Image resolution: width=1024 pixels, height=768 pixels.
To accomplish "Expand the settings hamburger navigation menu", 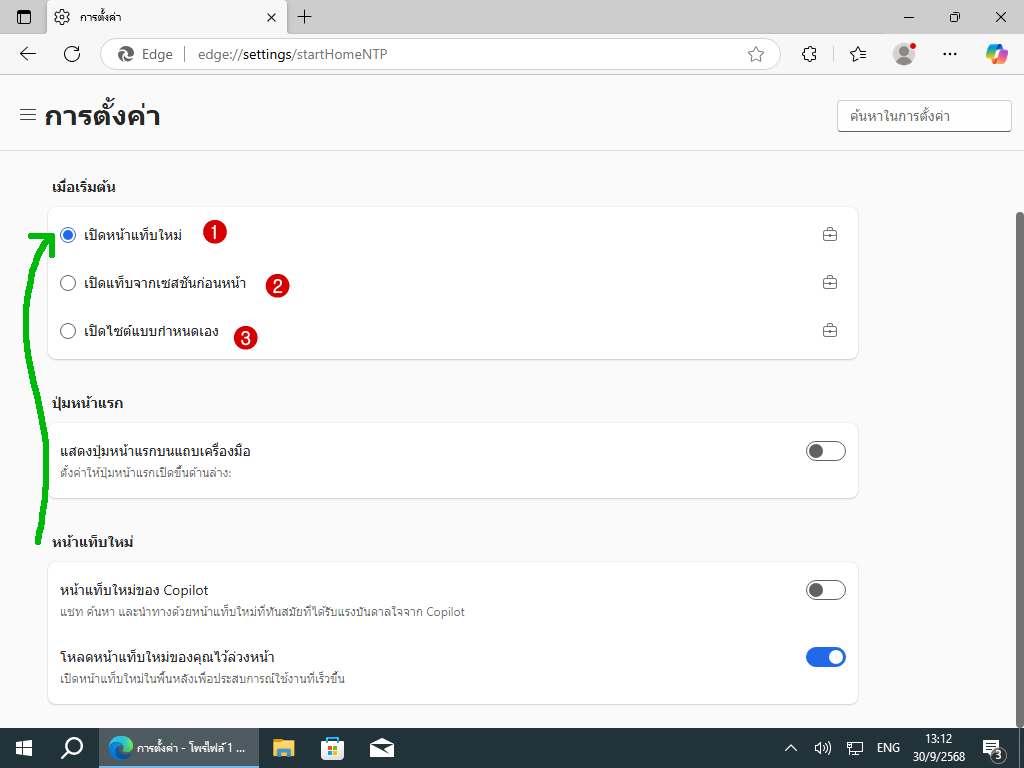I will (x=28, y=115).
